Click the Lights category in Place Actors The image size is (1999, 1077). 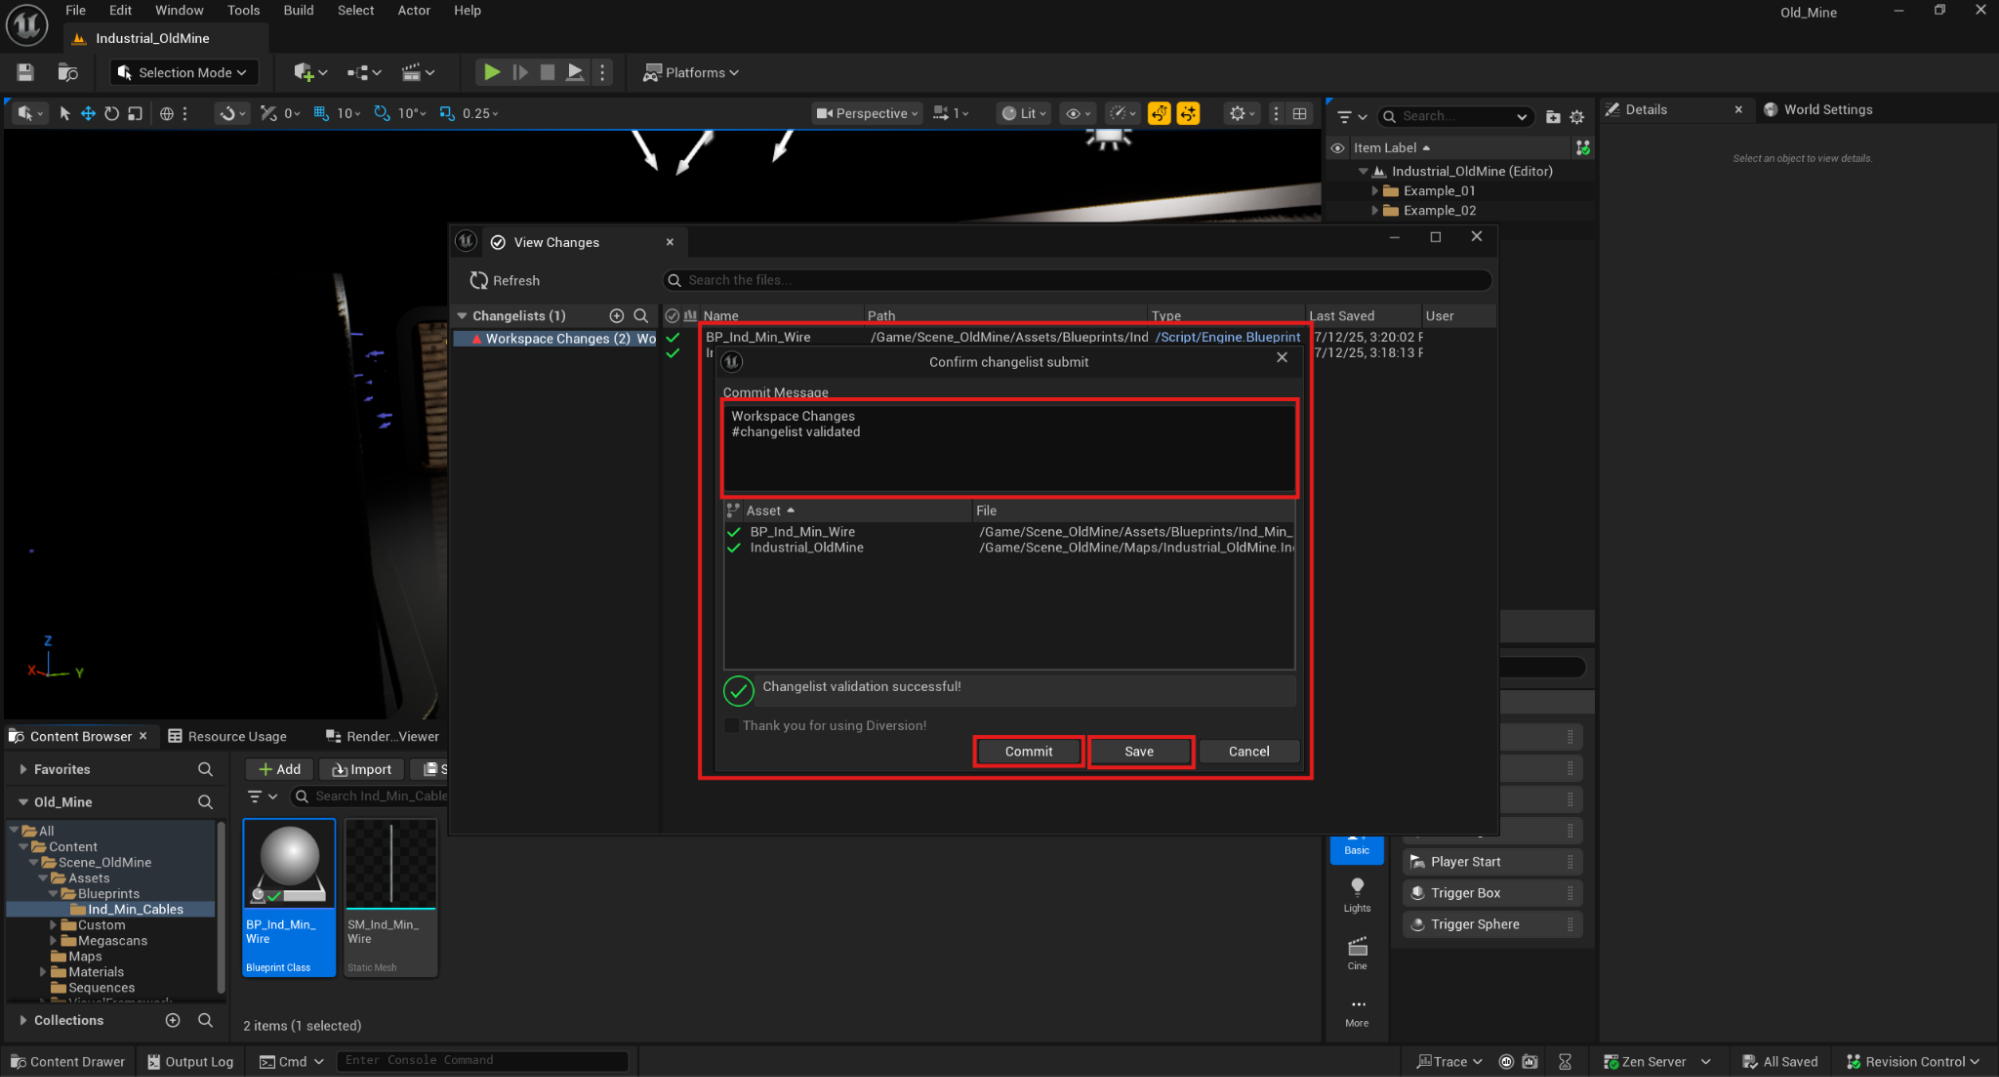pos(1356,895)
